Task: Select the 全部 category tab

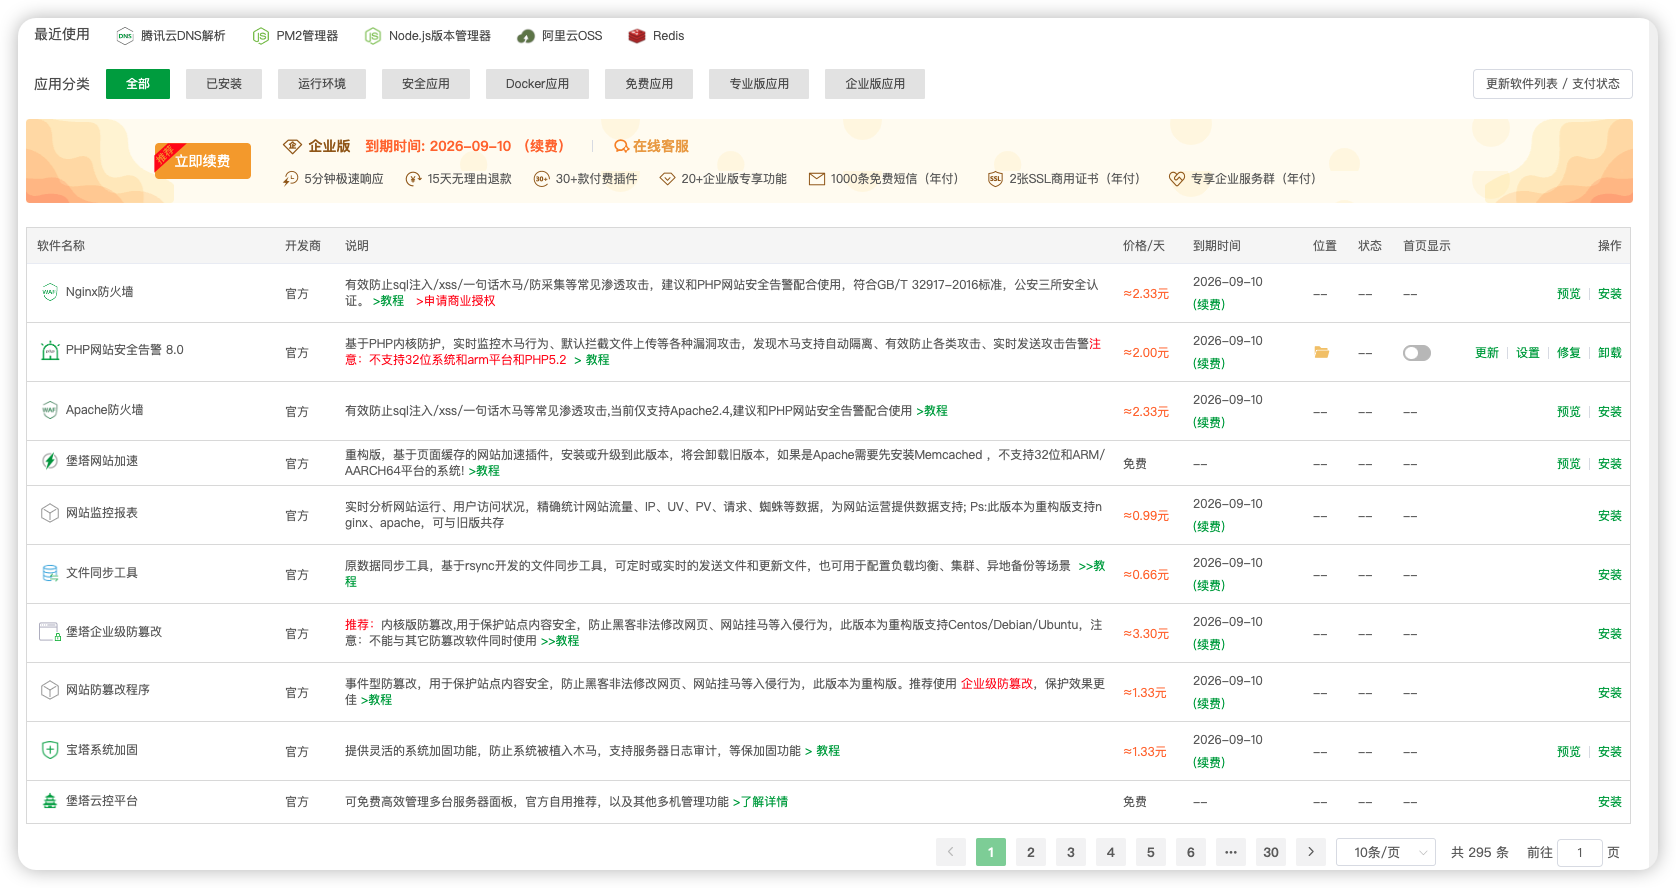Action: pos(138,84)
